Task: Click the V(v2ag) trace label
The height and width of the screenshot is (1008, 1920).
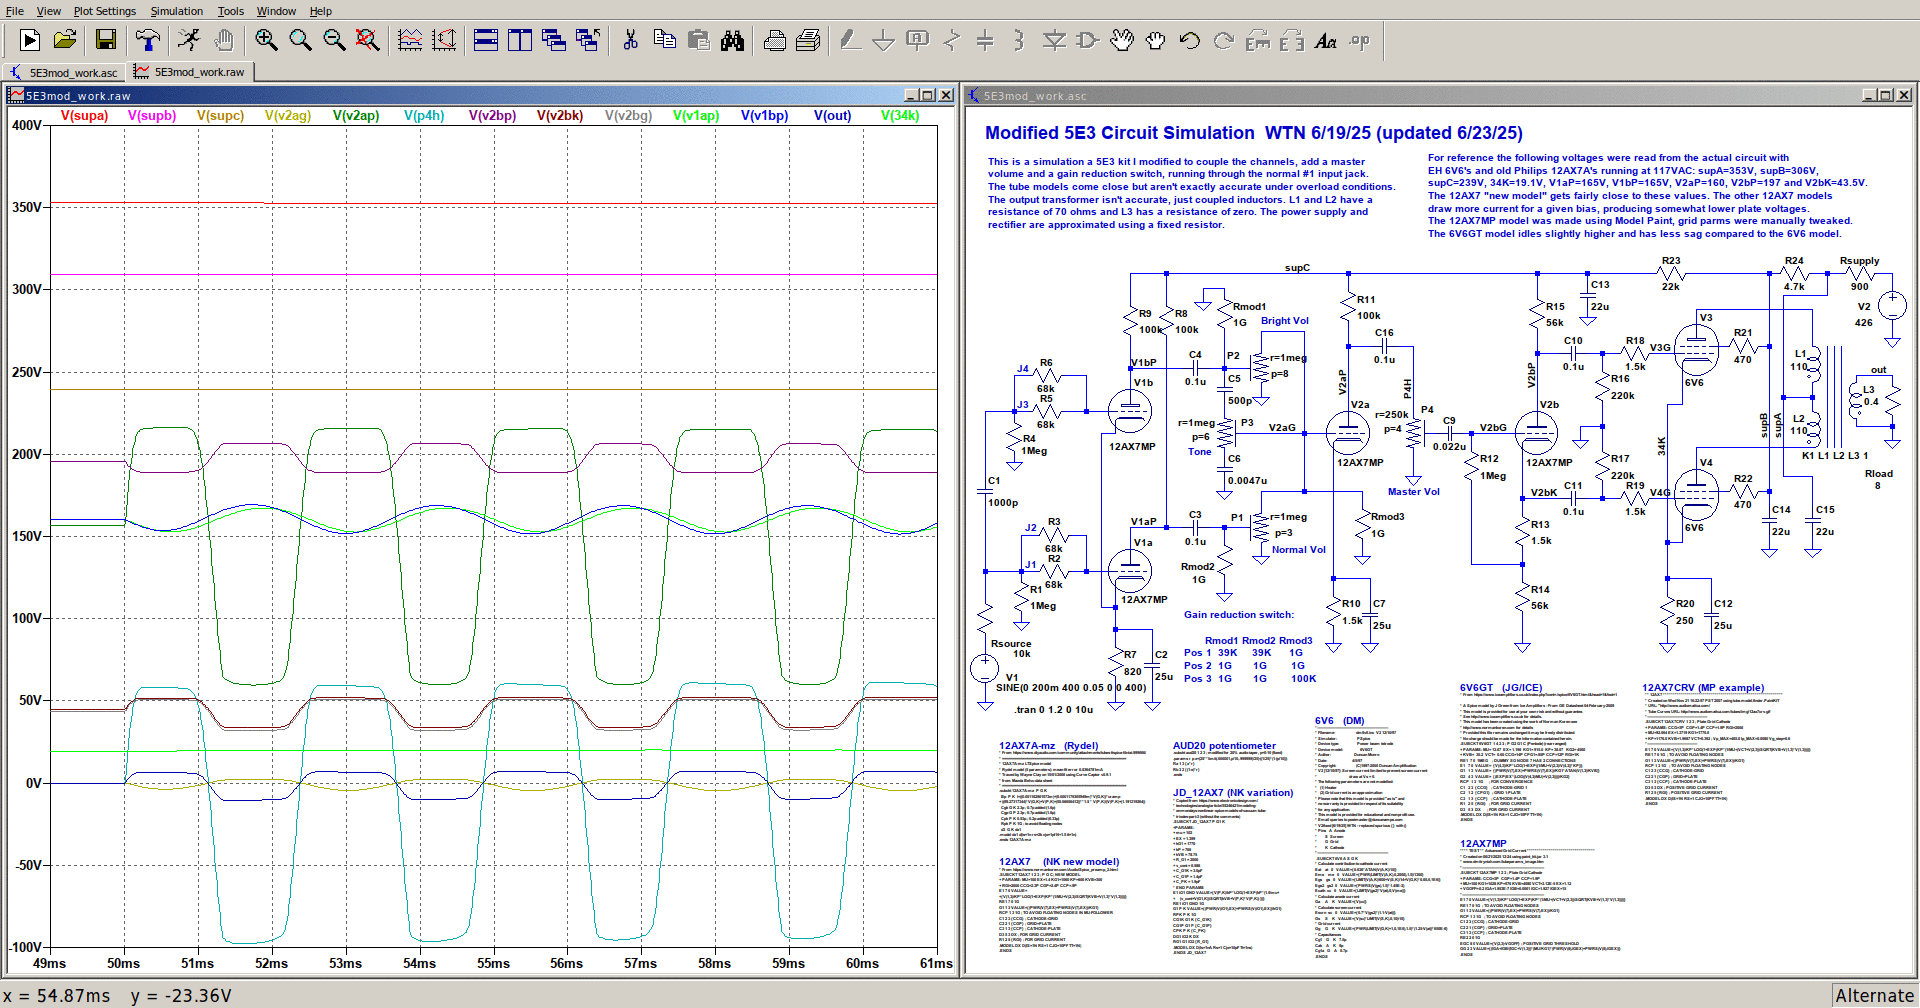Action: 288,116
